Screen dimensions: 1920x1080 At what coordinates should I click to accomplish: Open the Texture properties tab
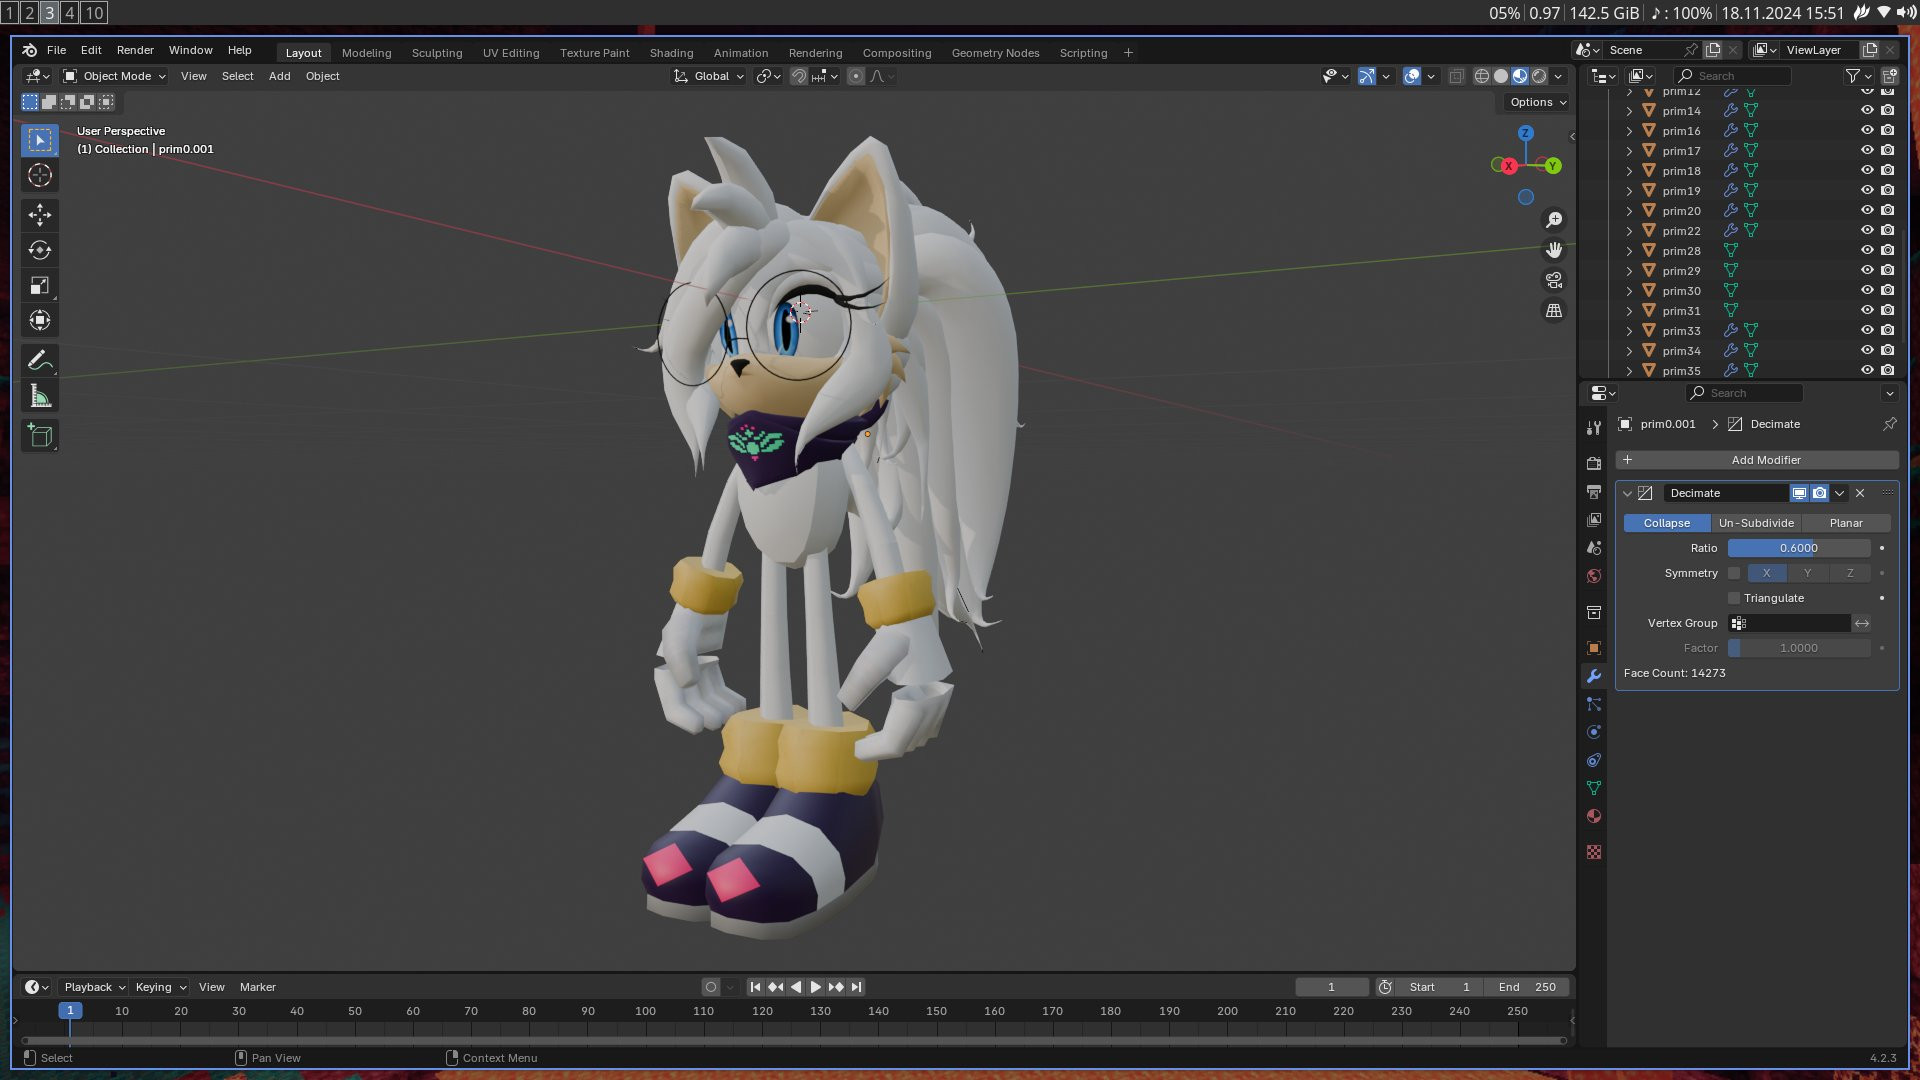[x=1594, y=852]
